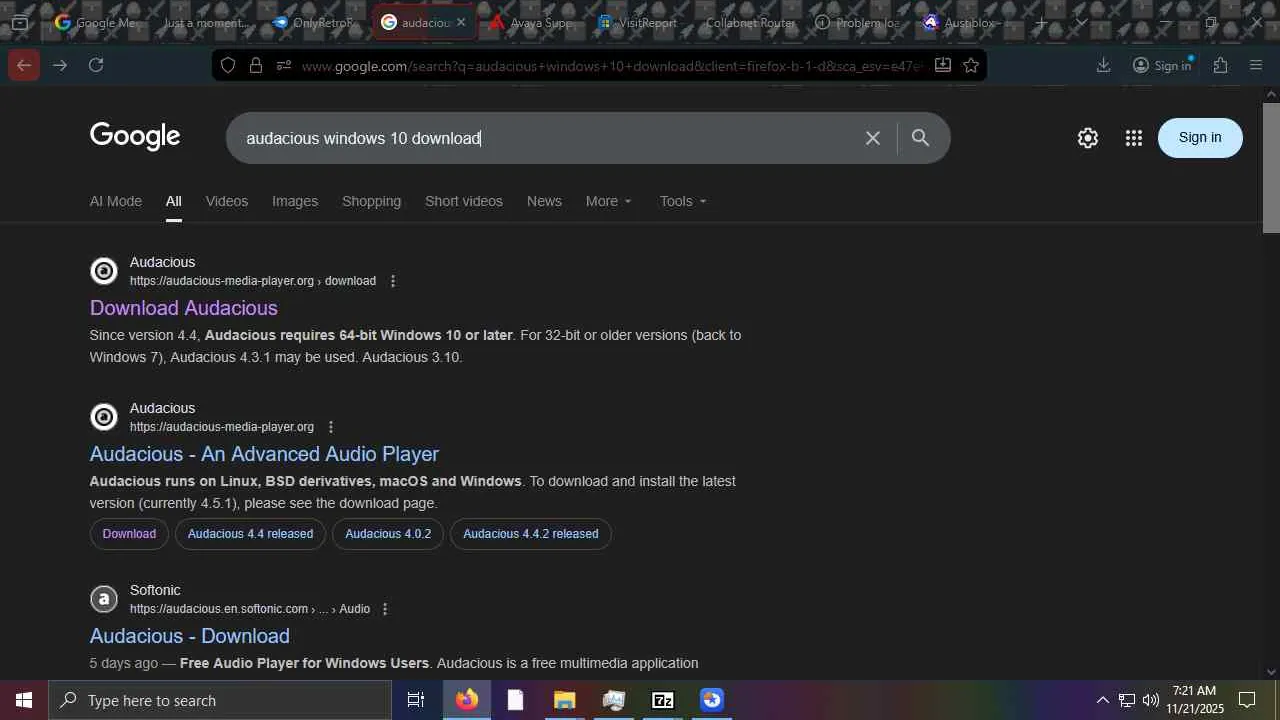
Task: Bookmark this page with the star
Action: pyautogui.click(x=971, y=65)
